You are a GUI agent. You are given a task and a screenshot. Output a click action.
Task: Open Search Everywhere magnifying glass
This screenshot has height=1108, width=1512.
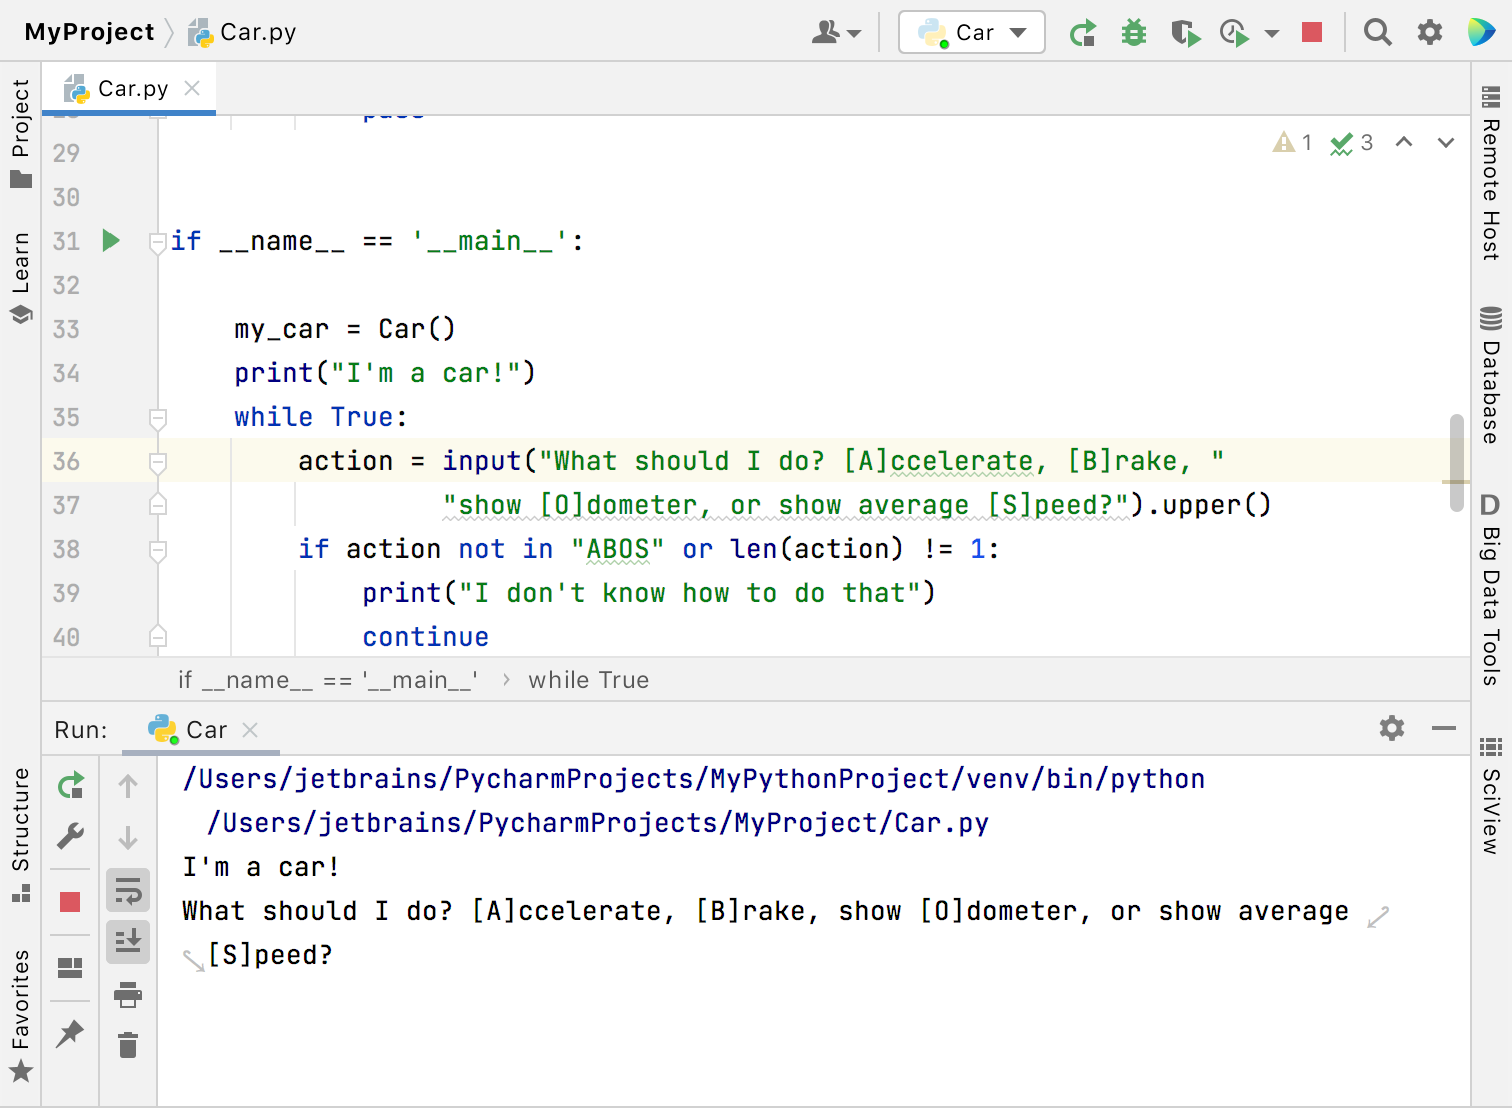(x=1378, y=31)
